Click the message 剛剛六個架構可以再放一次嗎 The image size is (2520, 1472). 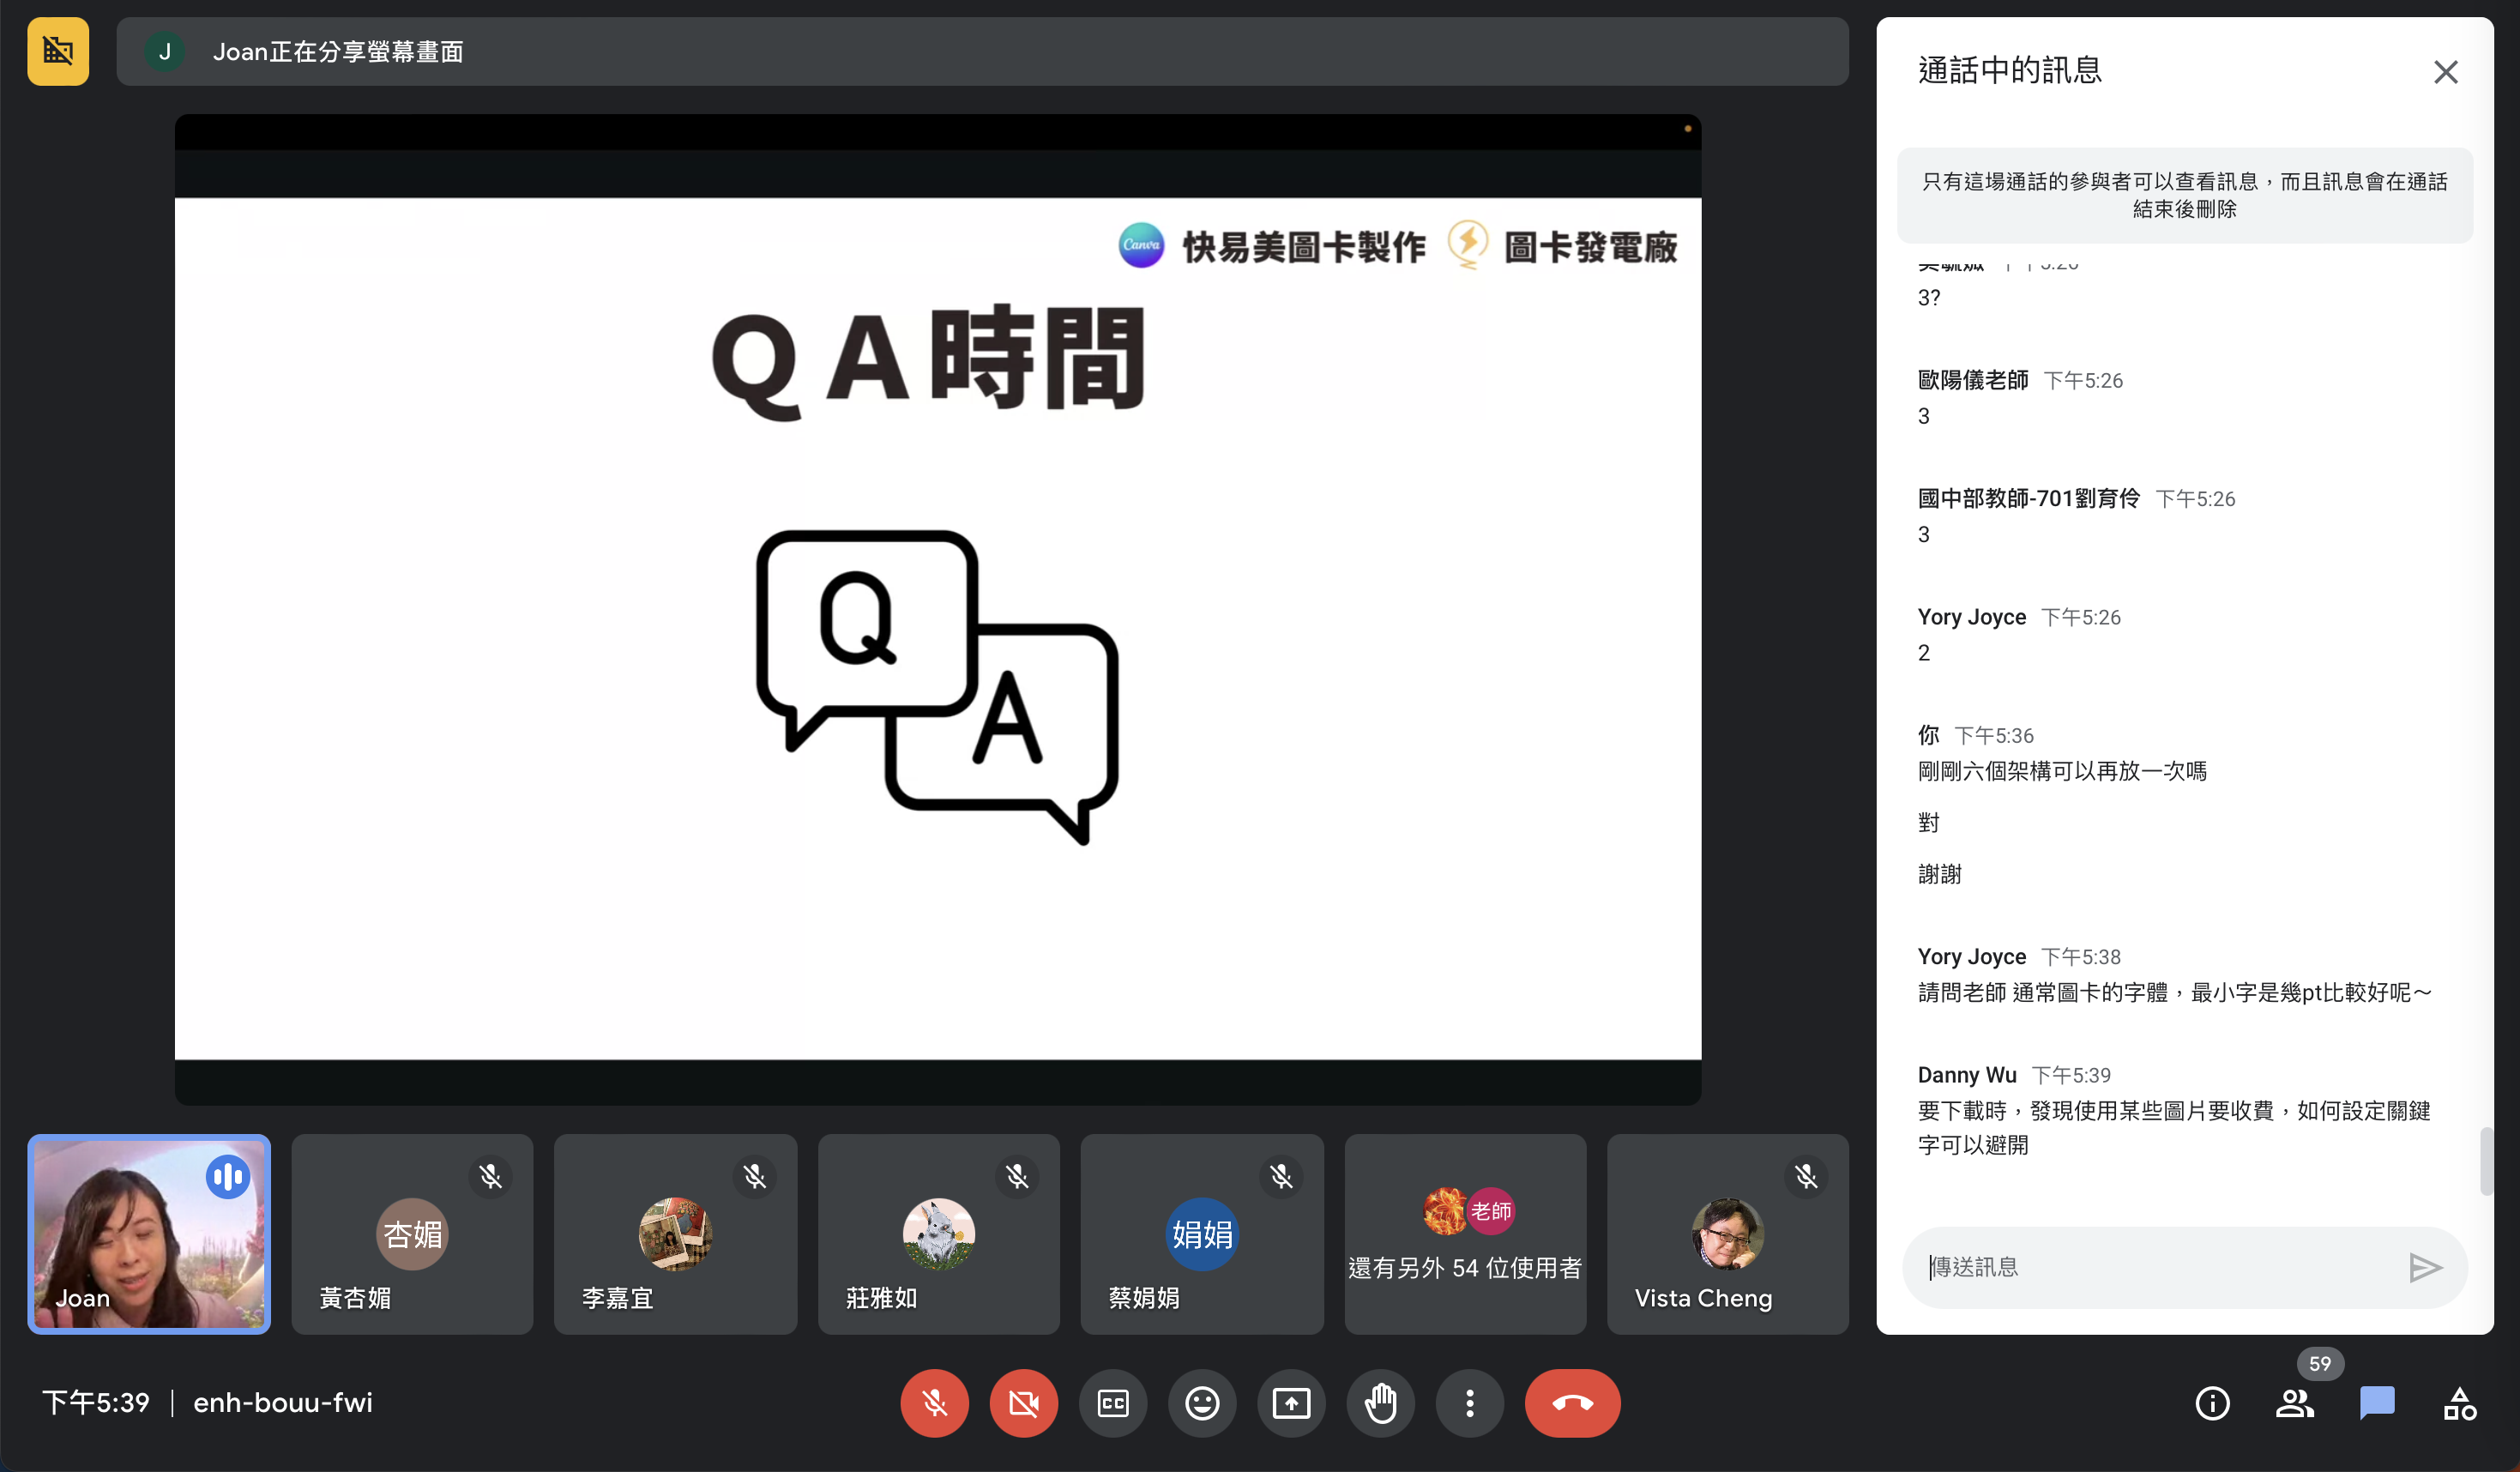2062,771
